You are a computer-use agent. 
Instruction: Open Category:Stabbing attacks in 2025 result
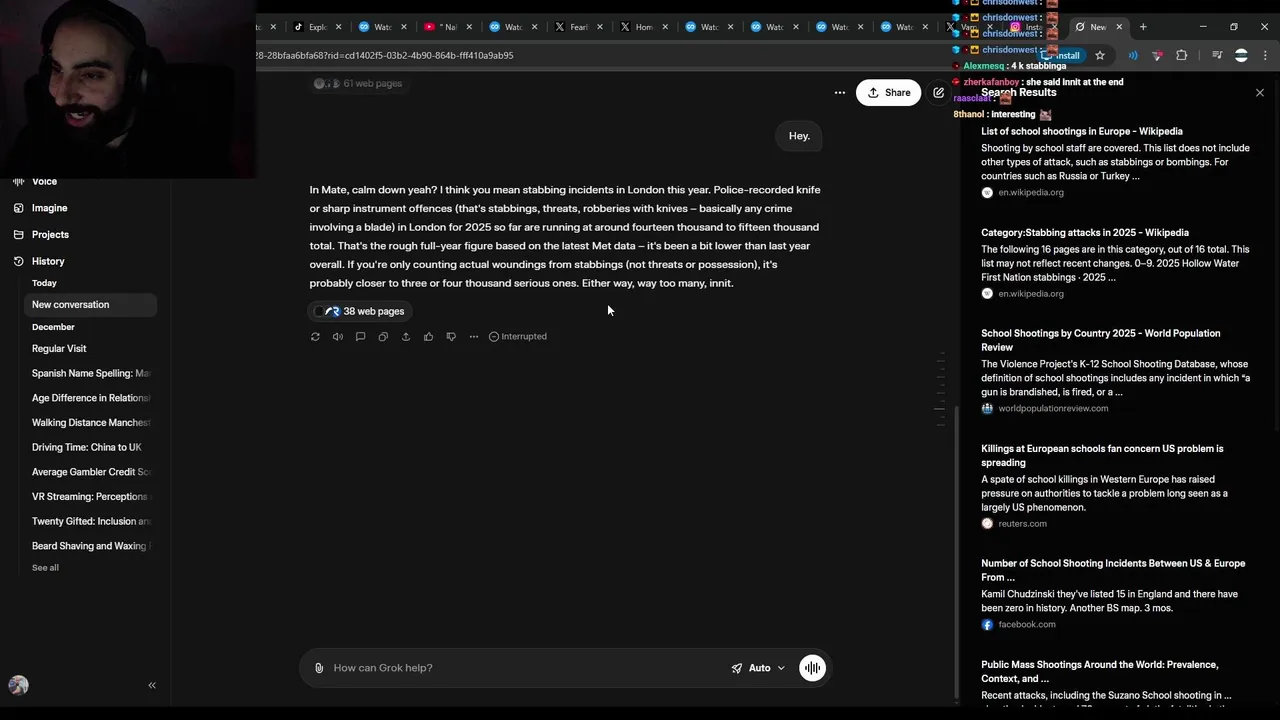coord(1085,232)
